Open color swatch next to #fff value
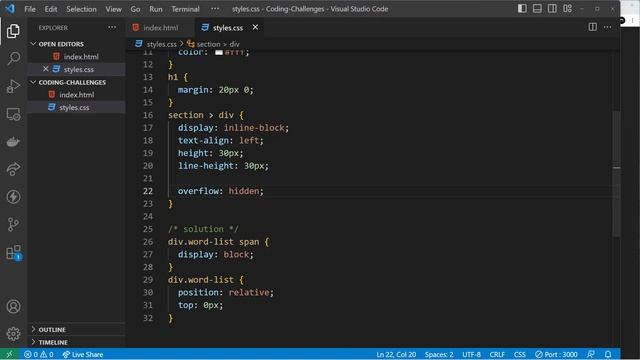The height and width of the screenshot is (360, 640). (x=219, y=52)
